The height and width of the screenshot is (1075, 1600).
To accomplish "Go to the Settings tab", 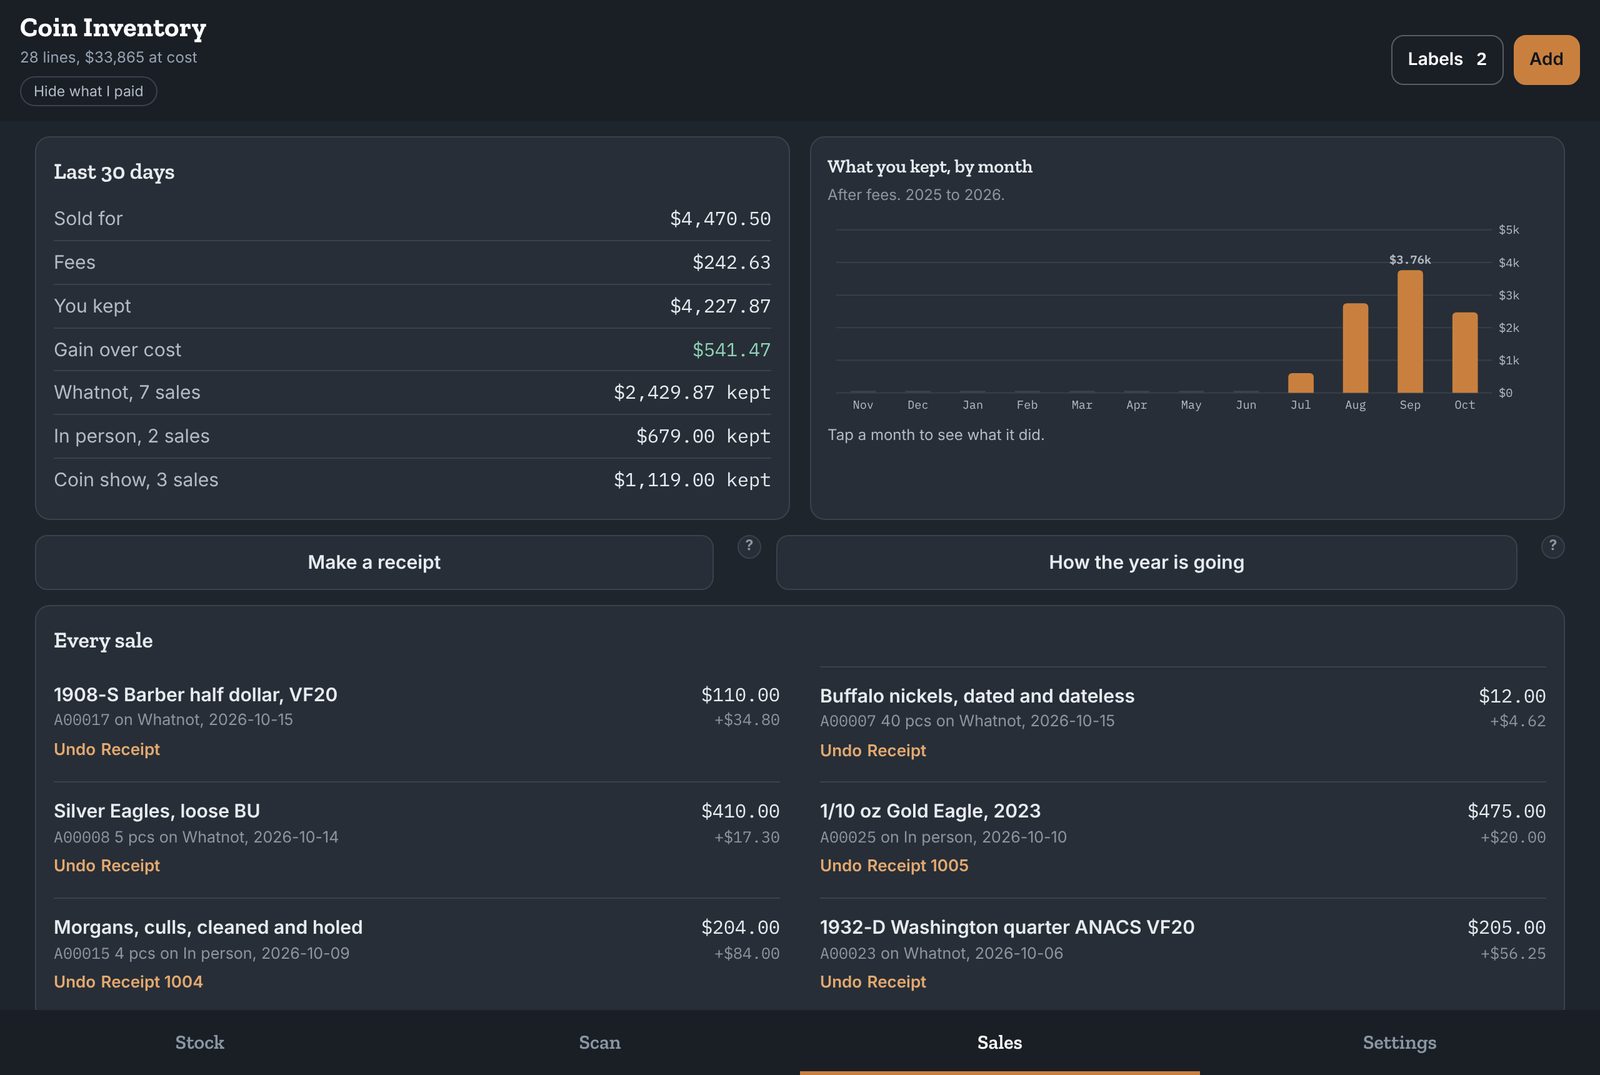I will point(1400,1042).
